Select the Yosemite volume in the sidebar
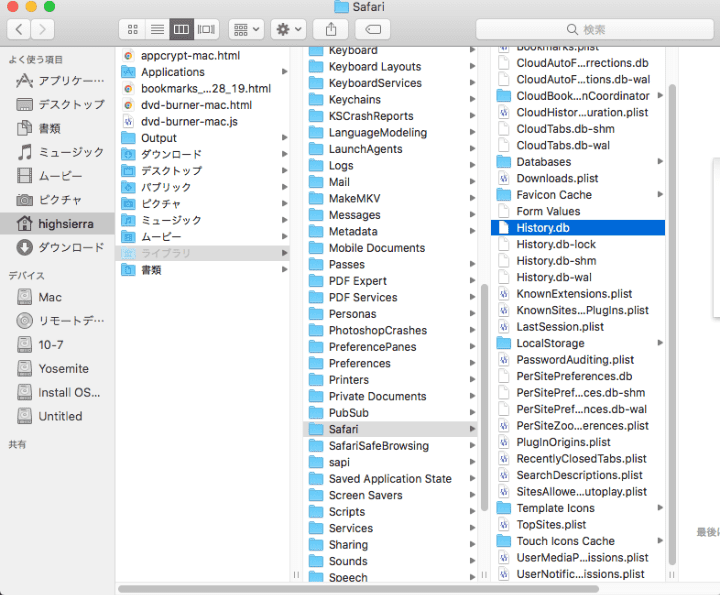The width and height of the screenshot is (720, 595). pos(57,368)
